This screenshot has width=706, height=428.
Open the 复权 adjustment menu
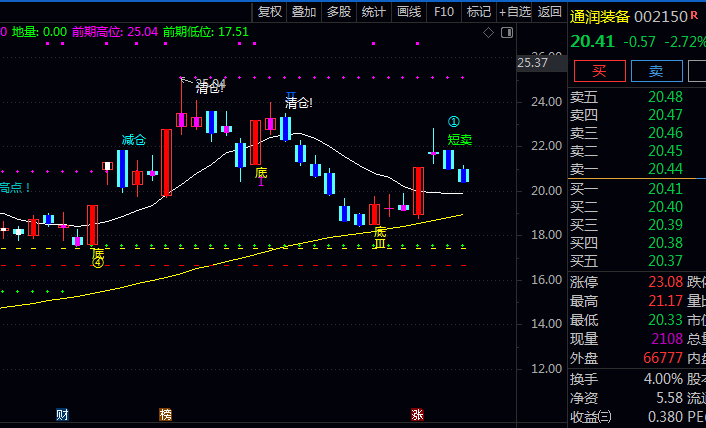270,12
